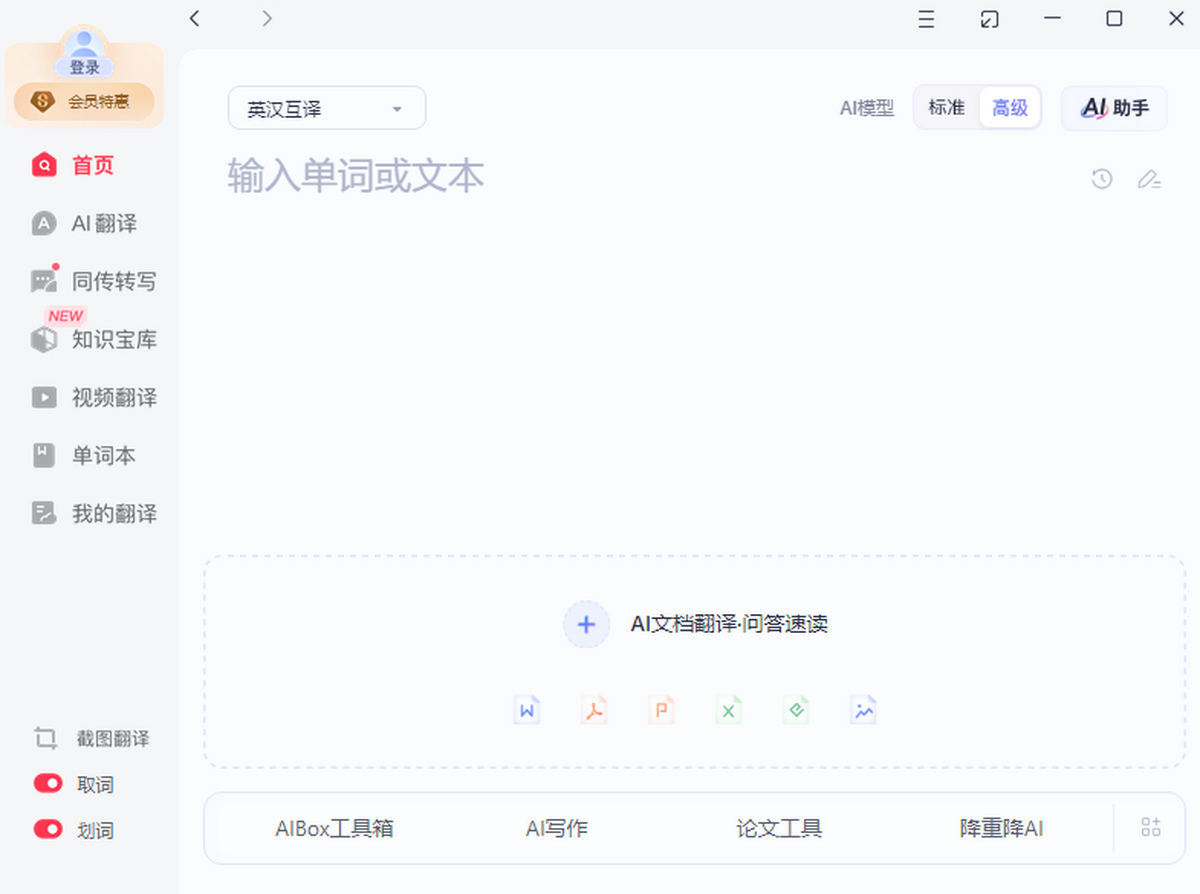Click the edit pencil icon
Screen dimensions: 1200x894
(x=1149, y=179)
